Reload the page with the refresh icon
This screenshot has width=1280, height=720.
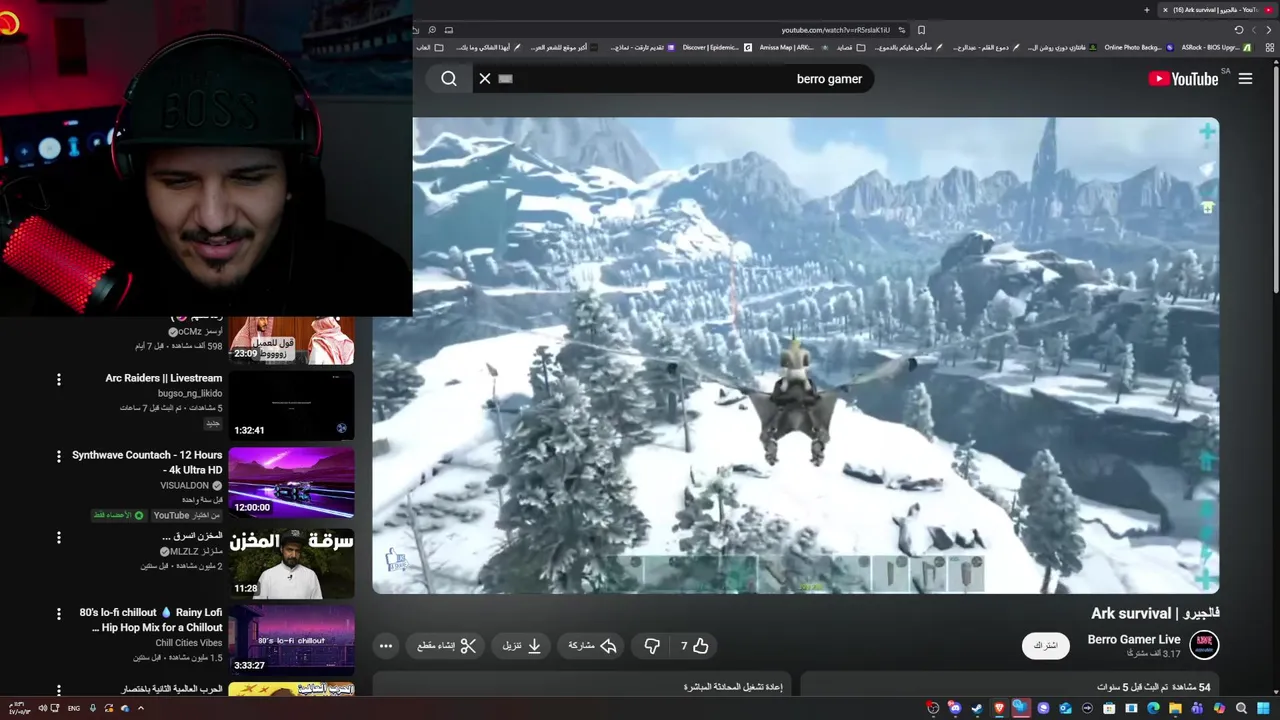1238,30
